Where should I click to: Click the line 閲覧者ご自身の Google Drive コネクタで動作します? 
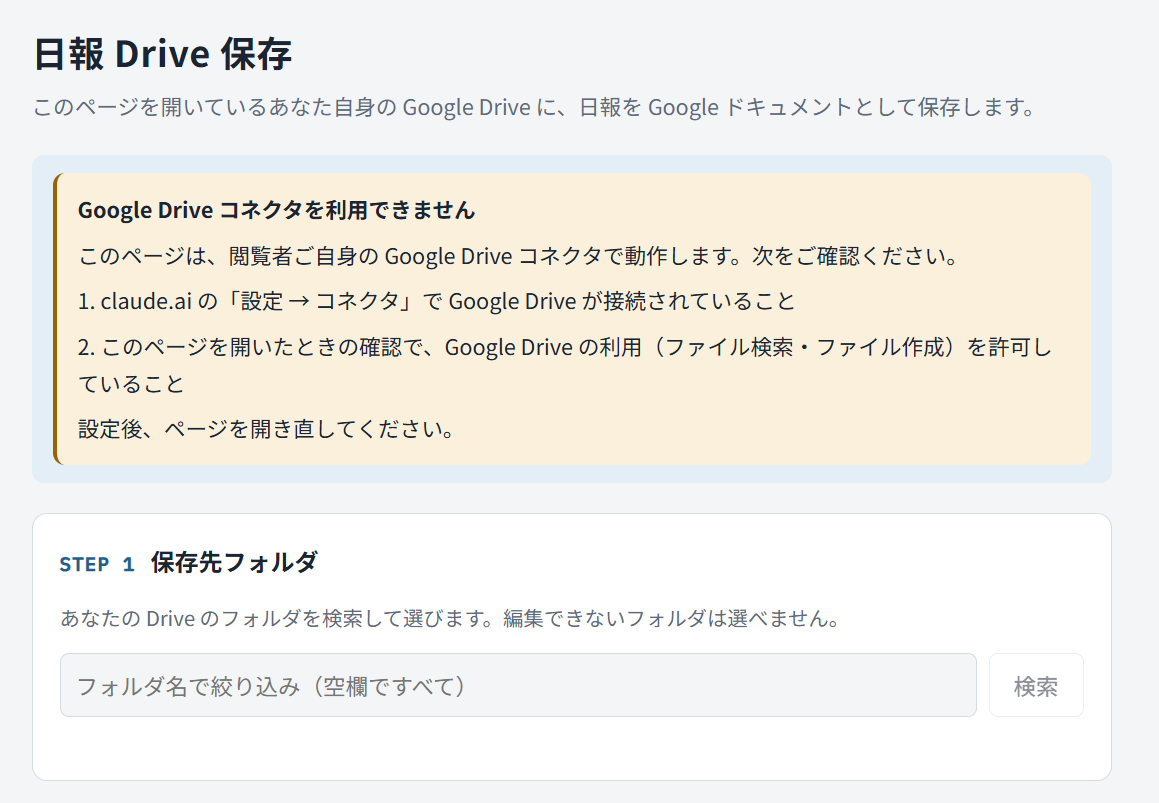pyautogui.click(x=518, y=256)
